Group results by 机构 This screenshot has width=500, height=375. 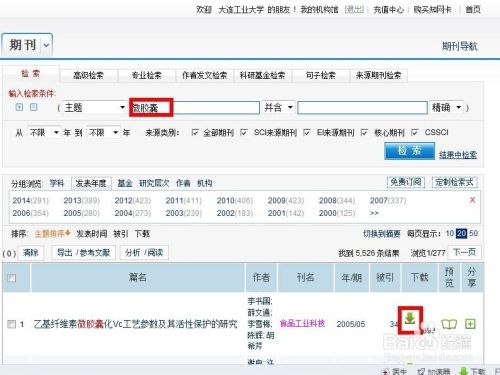204,183
